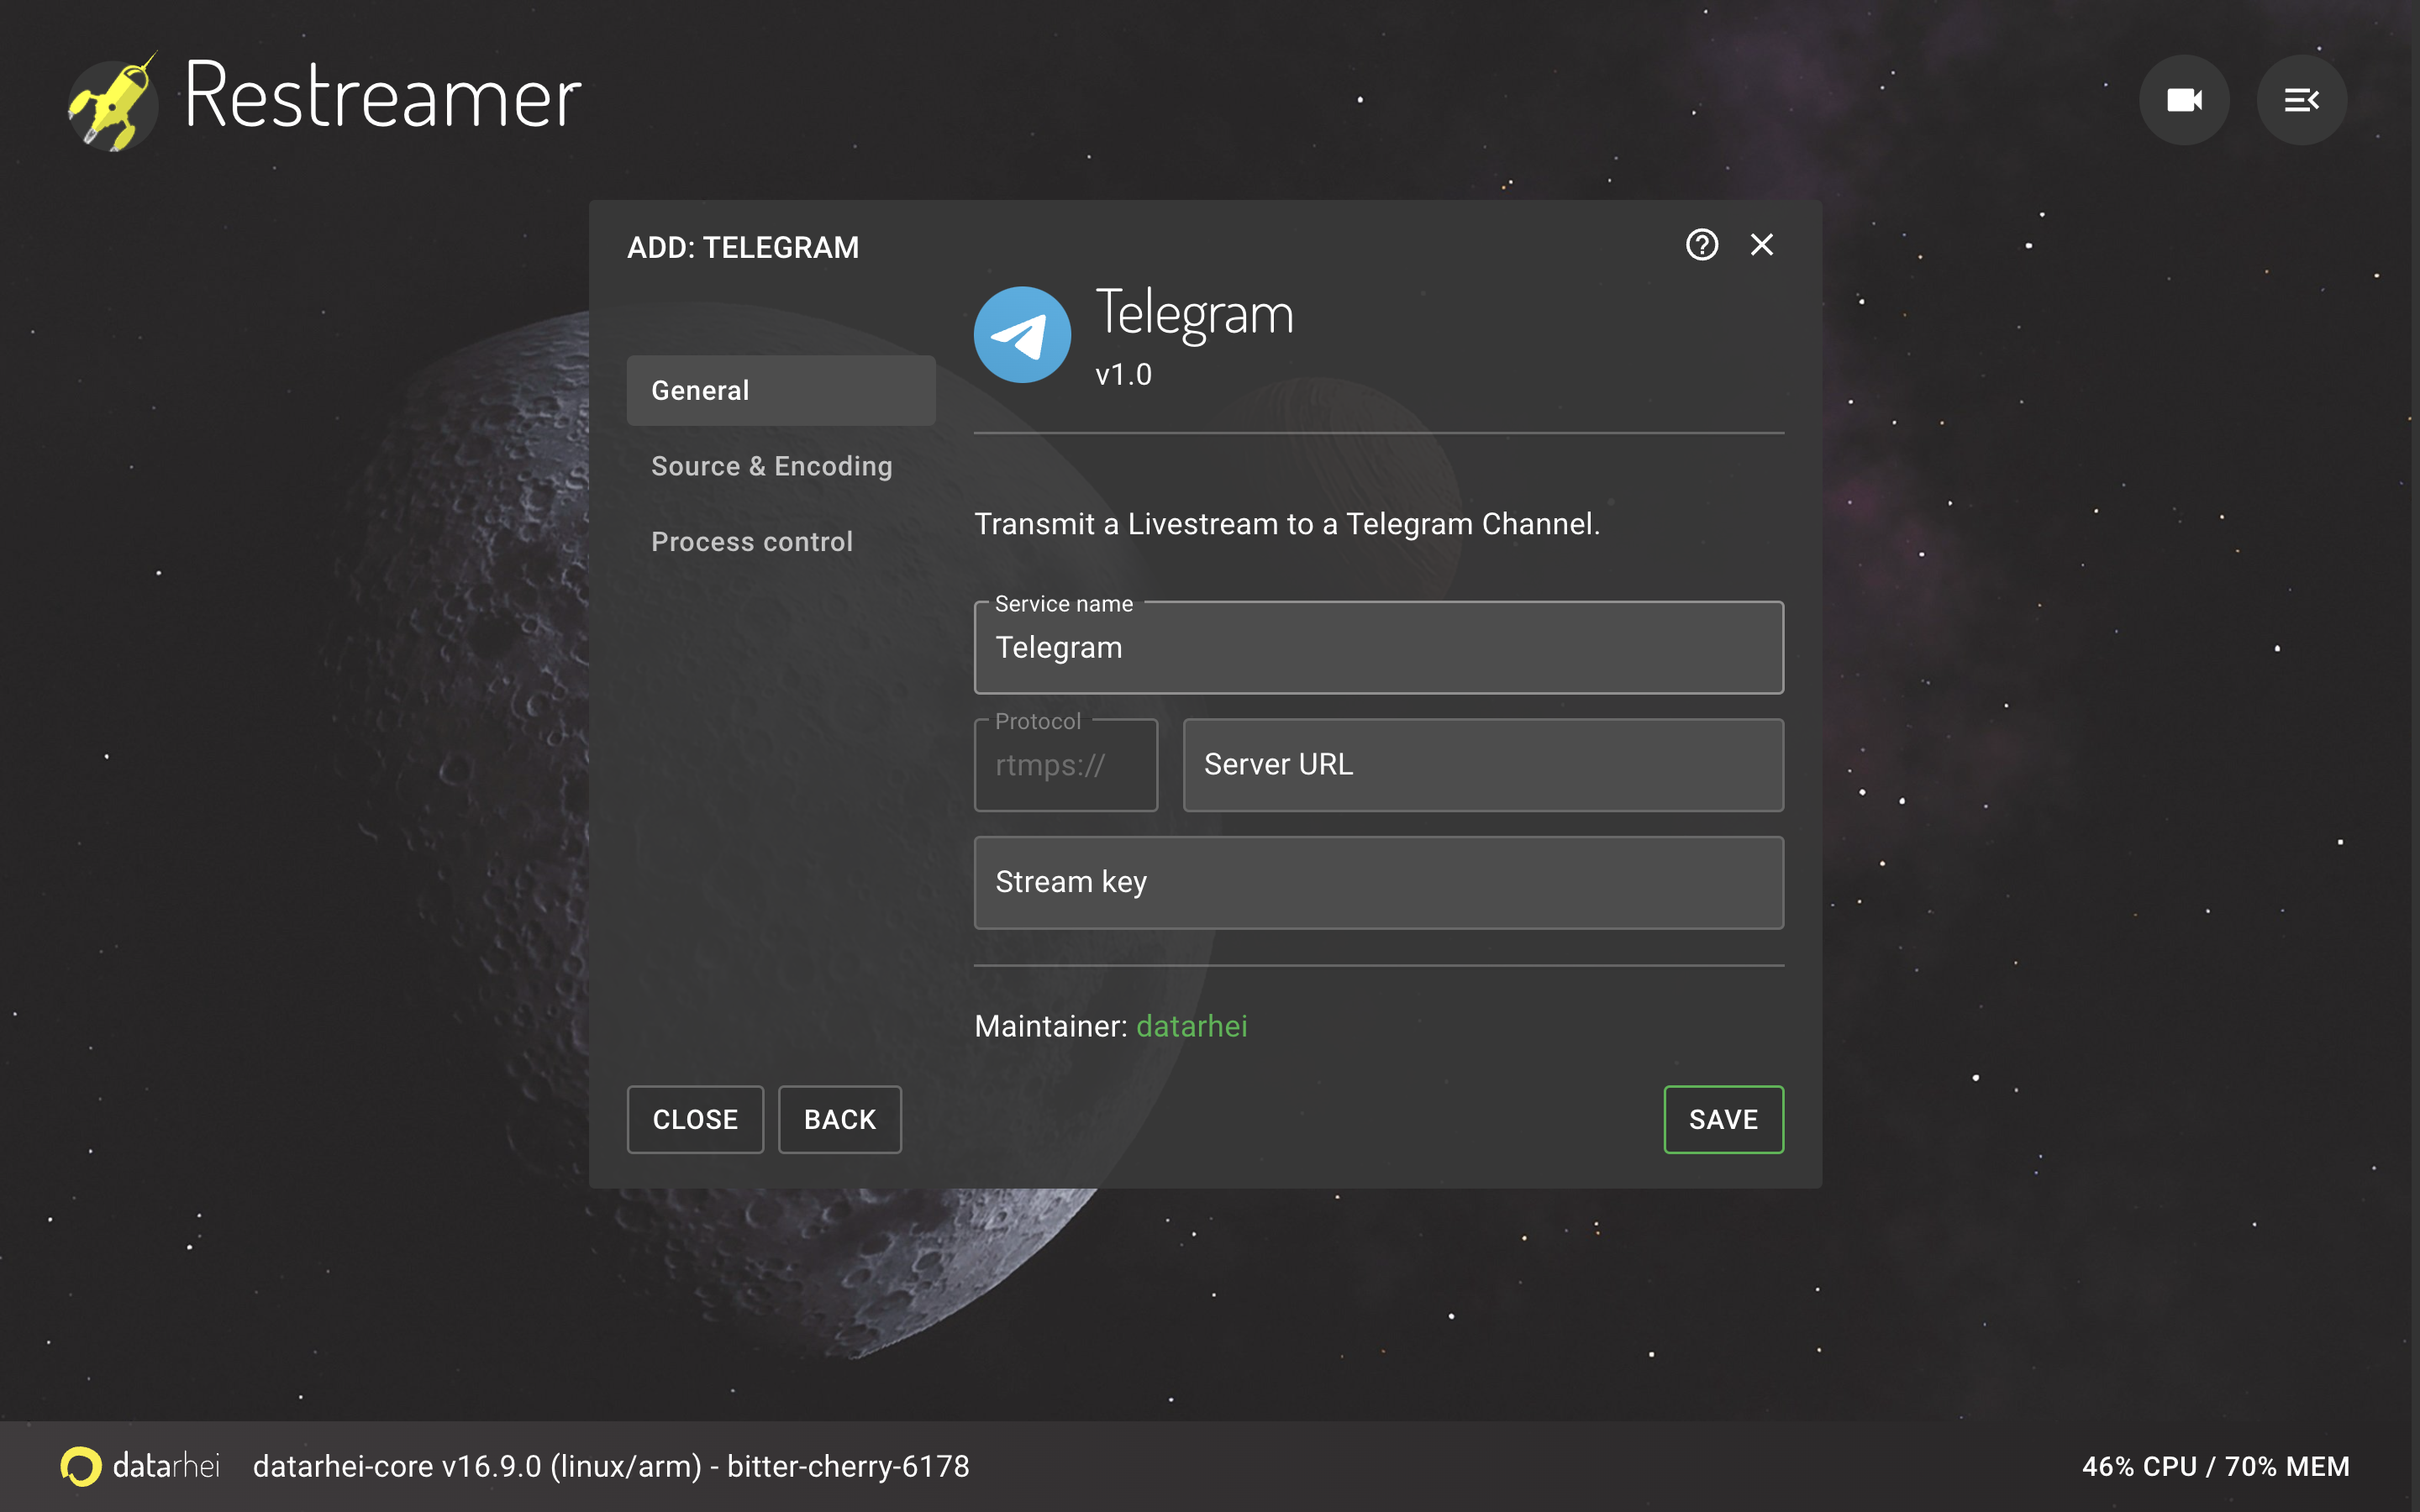Click the rtmps:// Protocol field

point(1065,765)
